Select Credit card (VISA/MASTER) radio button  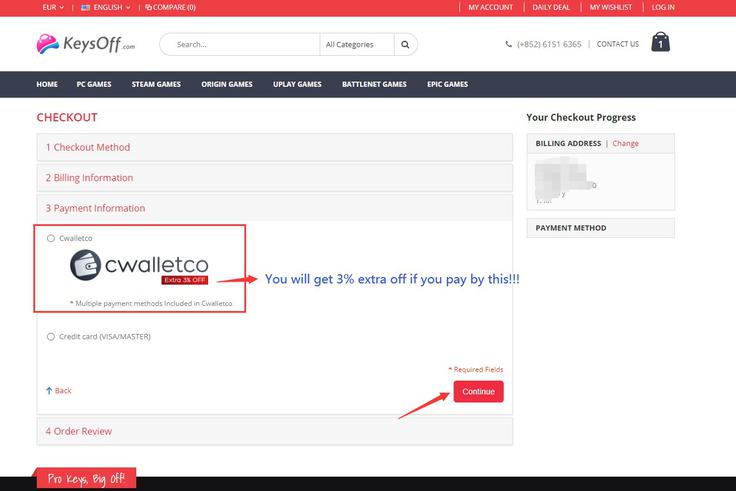(51, 337)
